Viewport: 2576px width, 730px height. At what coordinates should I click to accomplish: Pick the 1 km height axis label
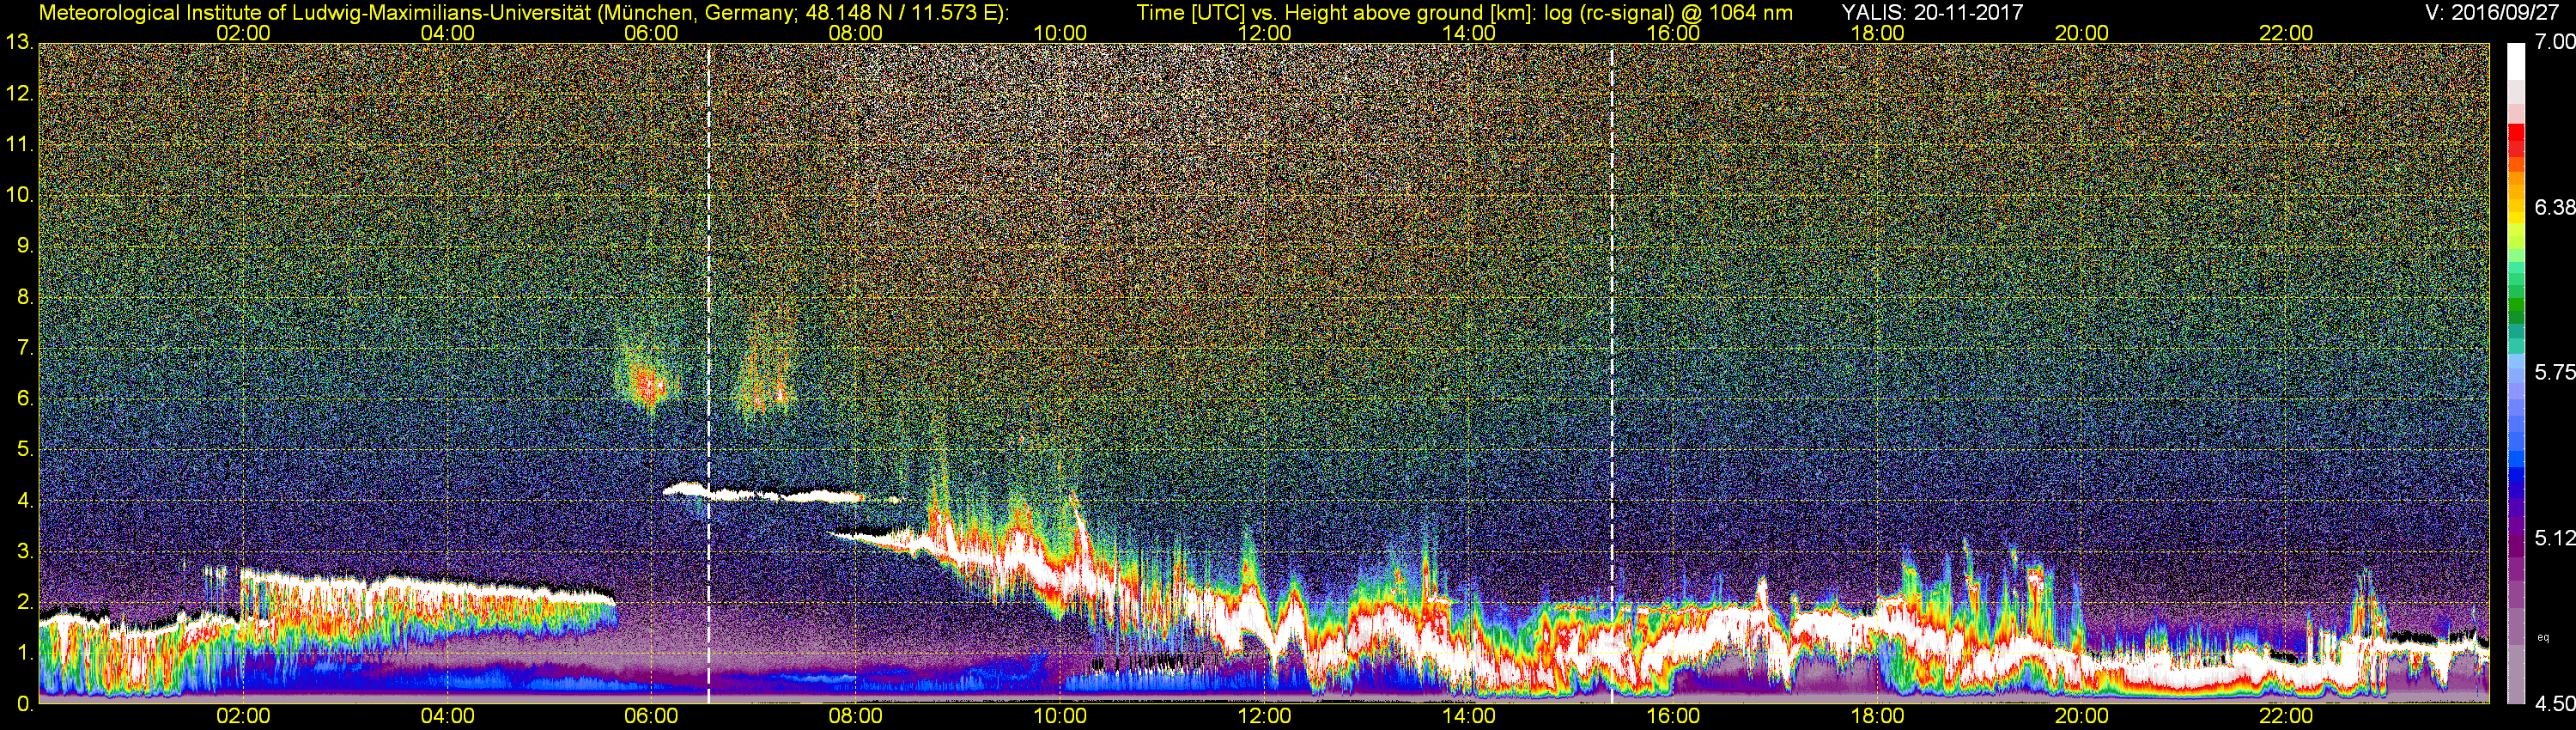click(x=24, y=653)
